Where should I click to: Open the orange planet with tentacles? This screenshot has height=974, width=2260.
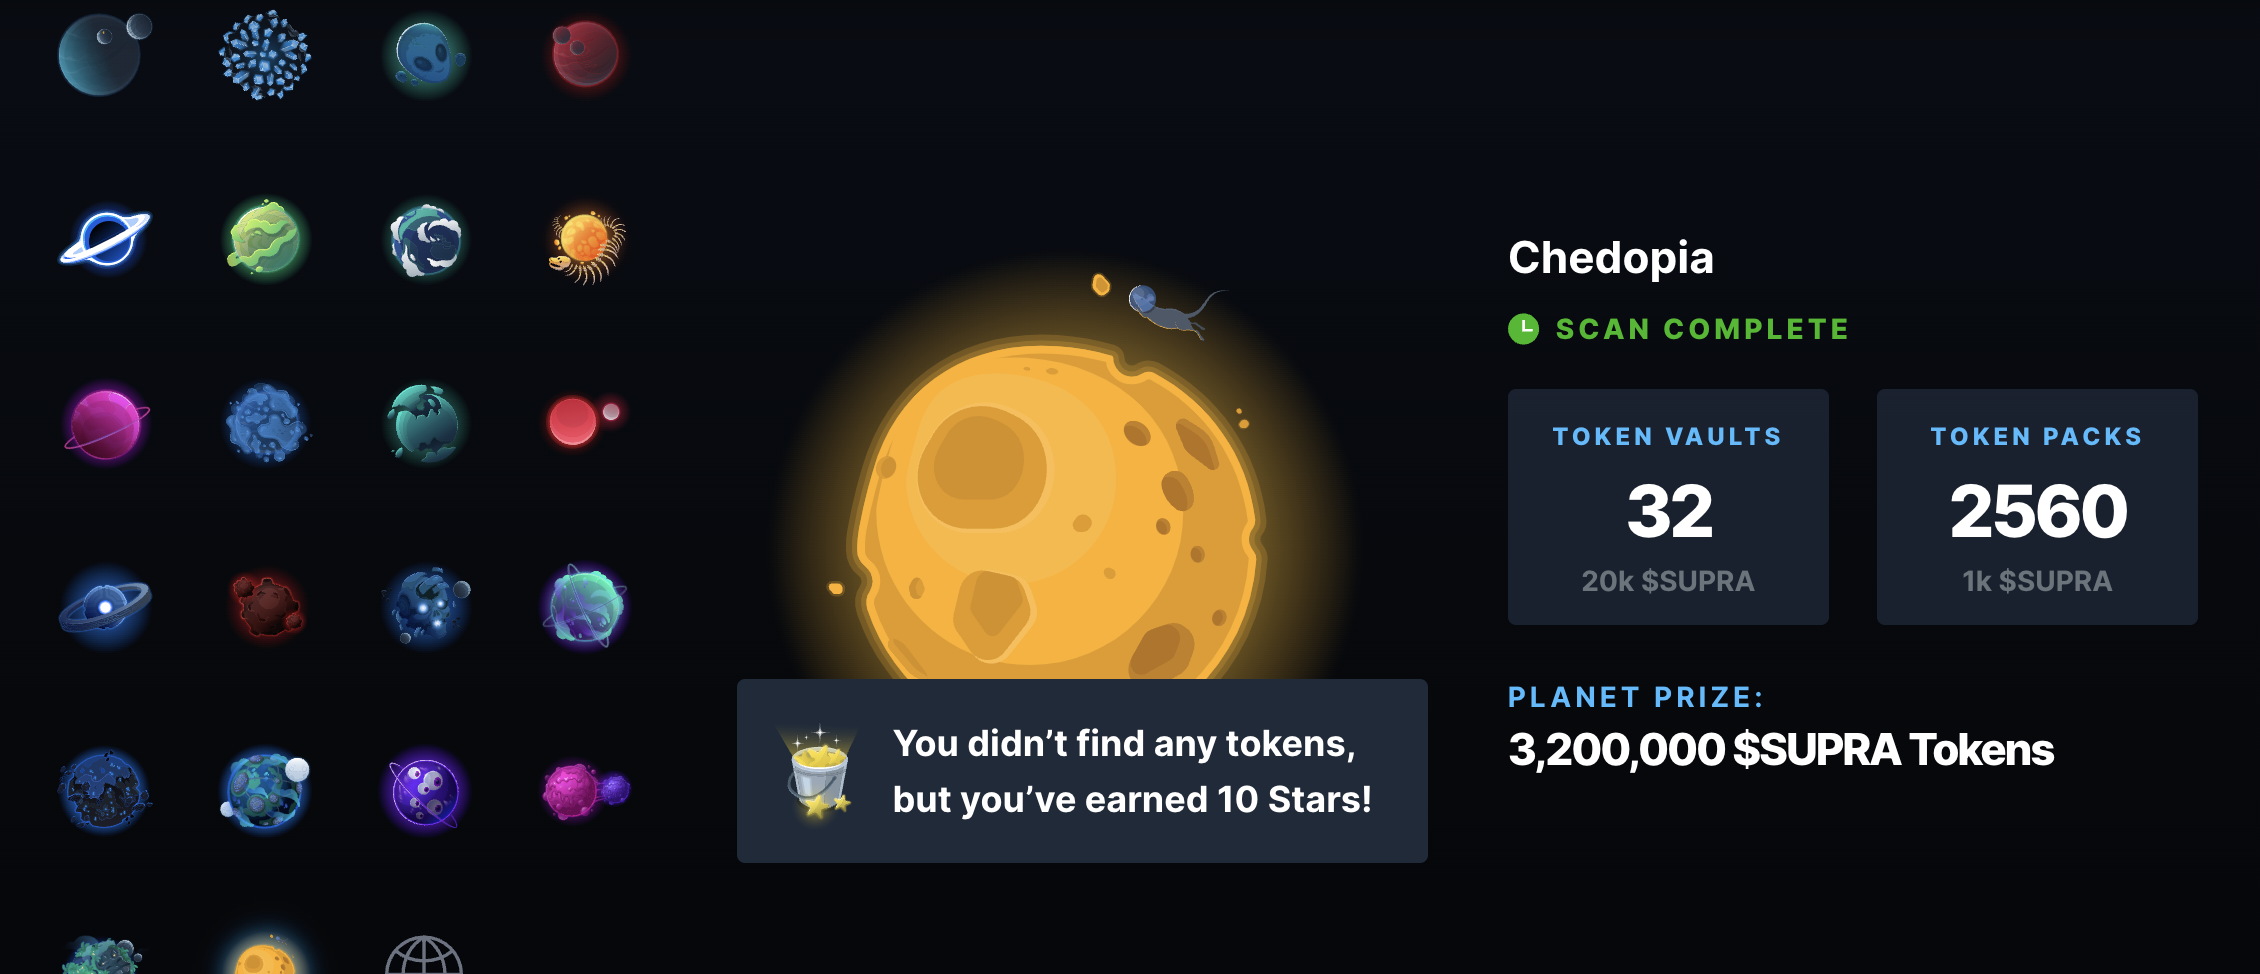tap(587, 244)
